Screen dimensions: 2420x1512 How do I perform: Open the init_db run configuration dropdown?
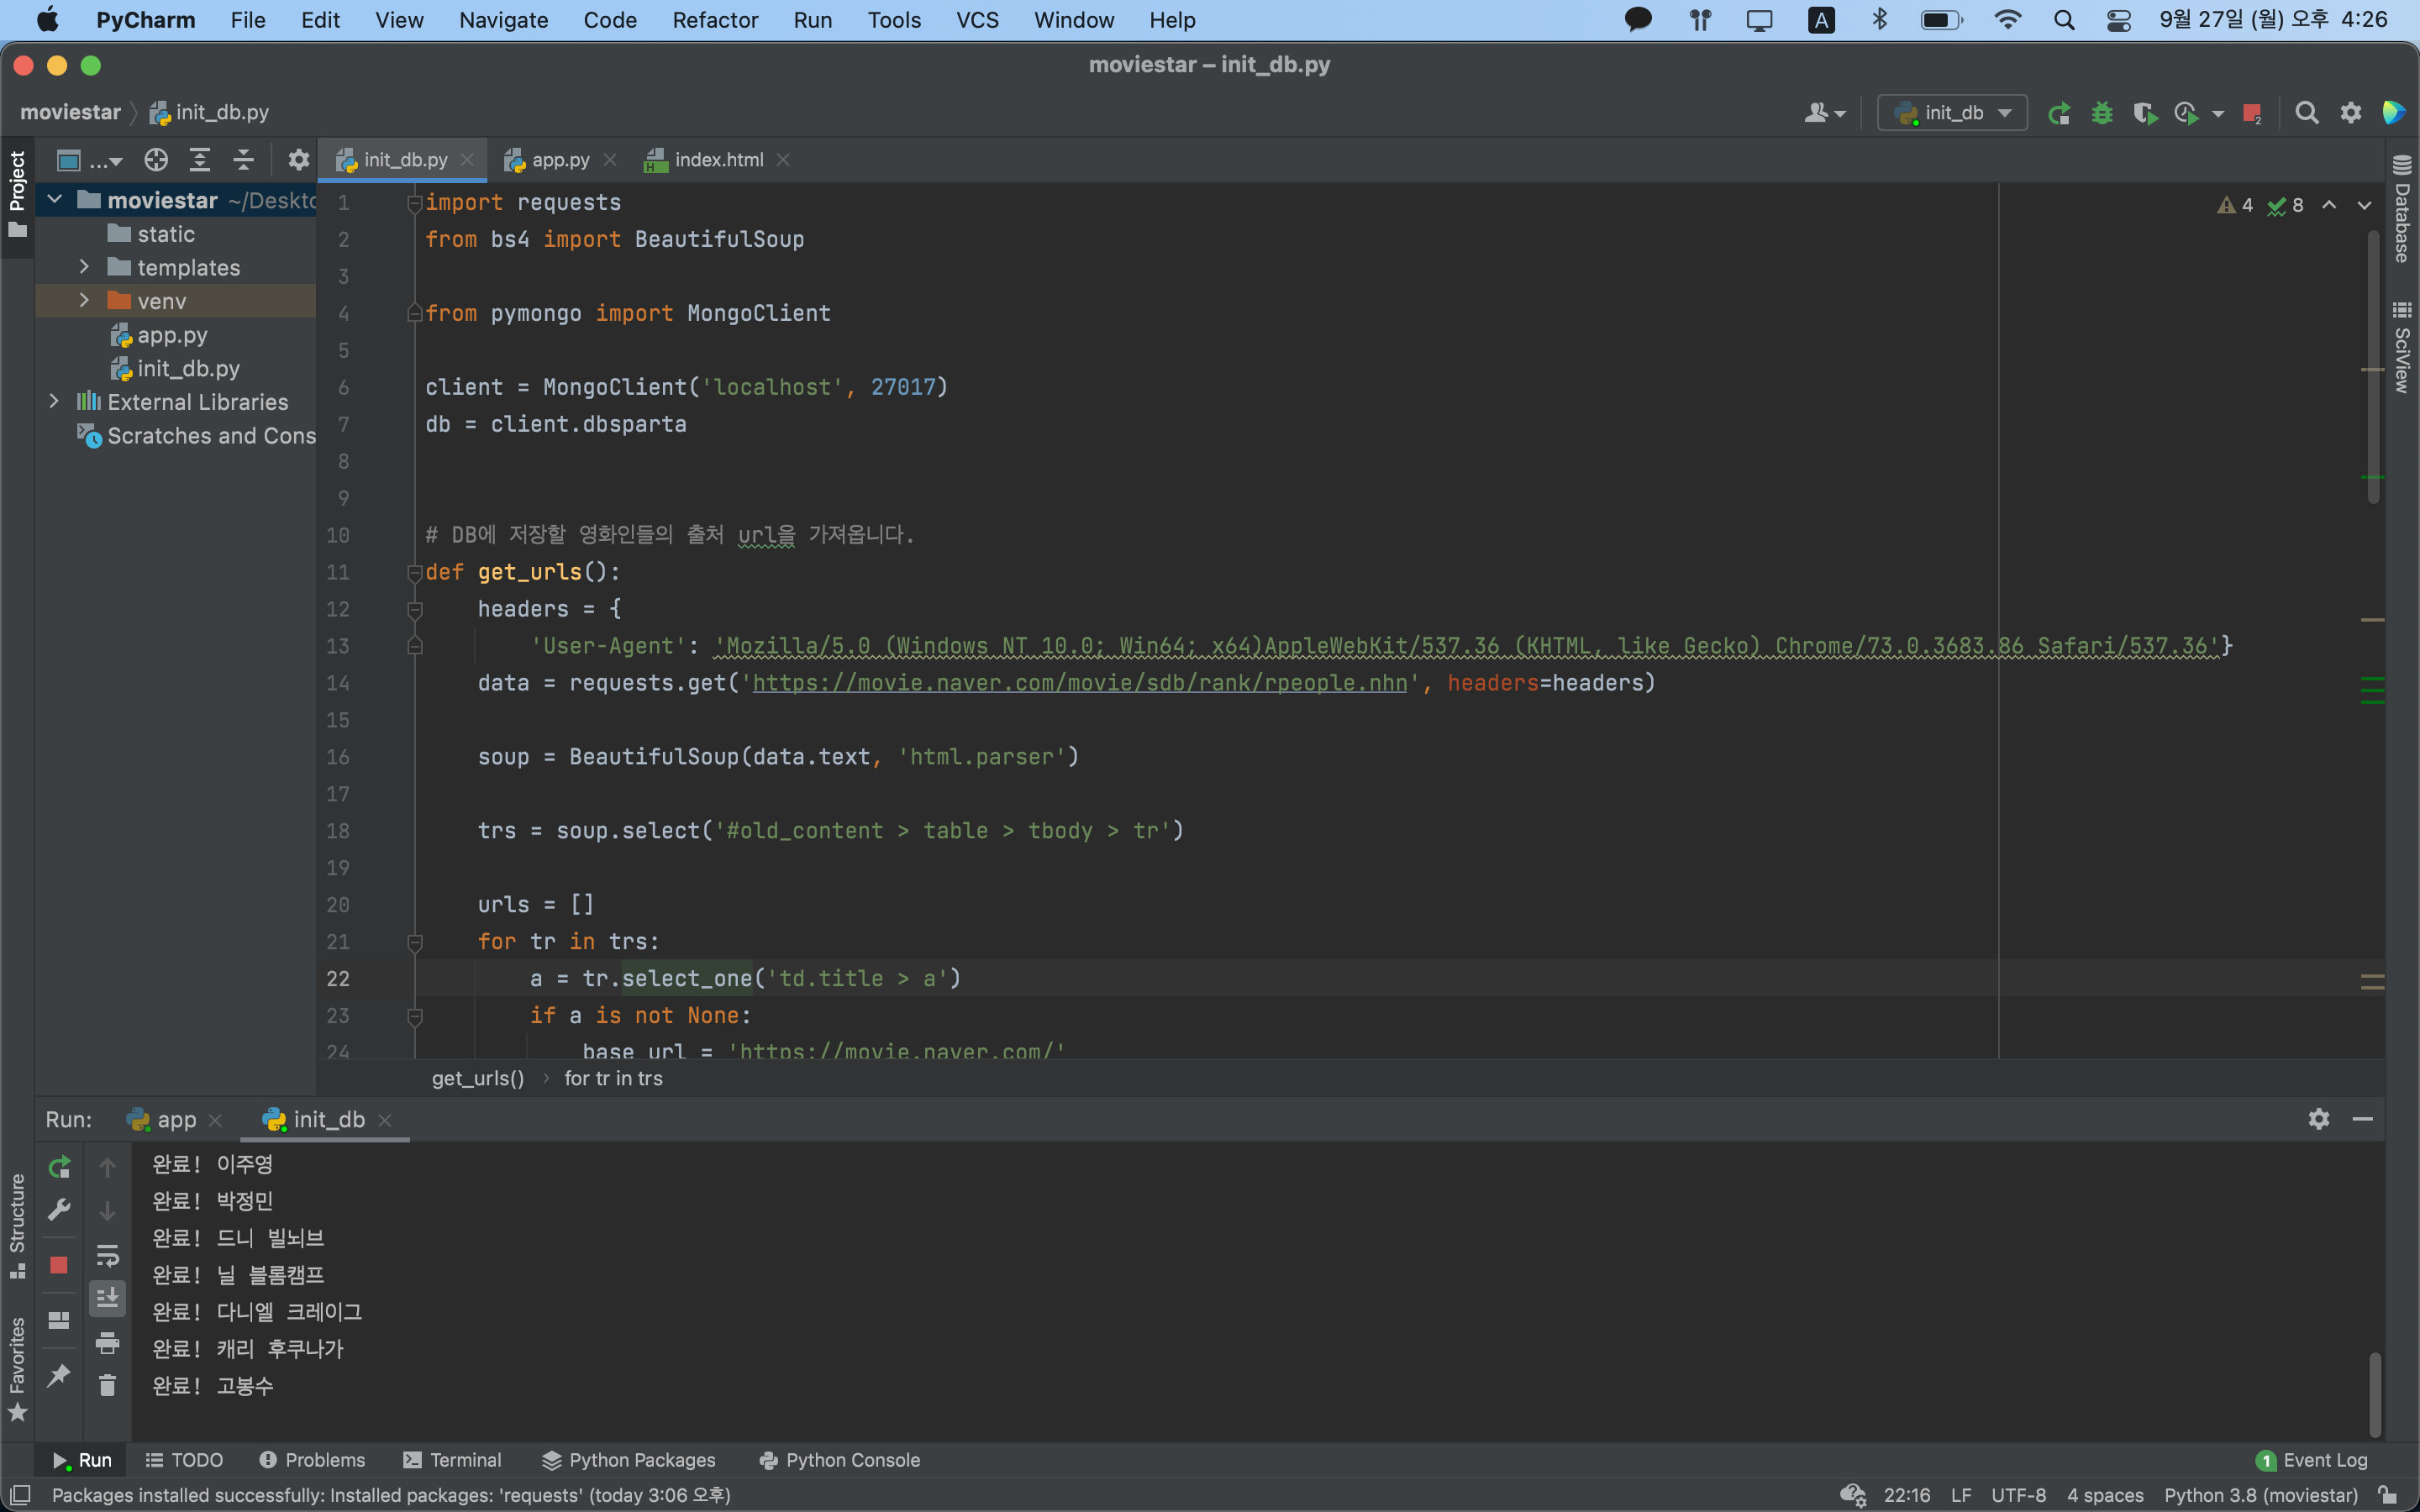1951,113
